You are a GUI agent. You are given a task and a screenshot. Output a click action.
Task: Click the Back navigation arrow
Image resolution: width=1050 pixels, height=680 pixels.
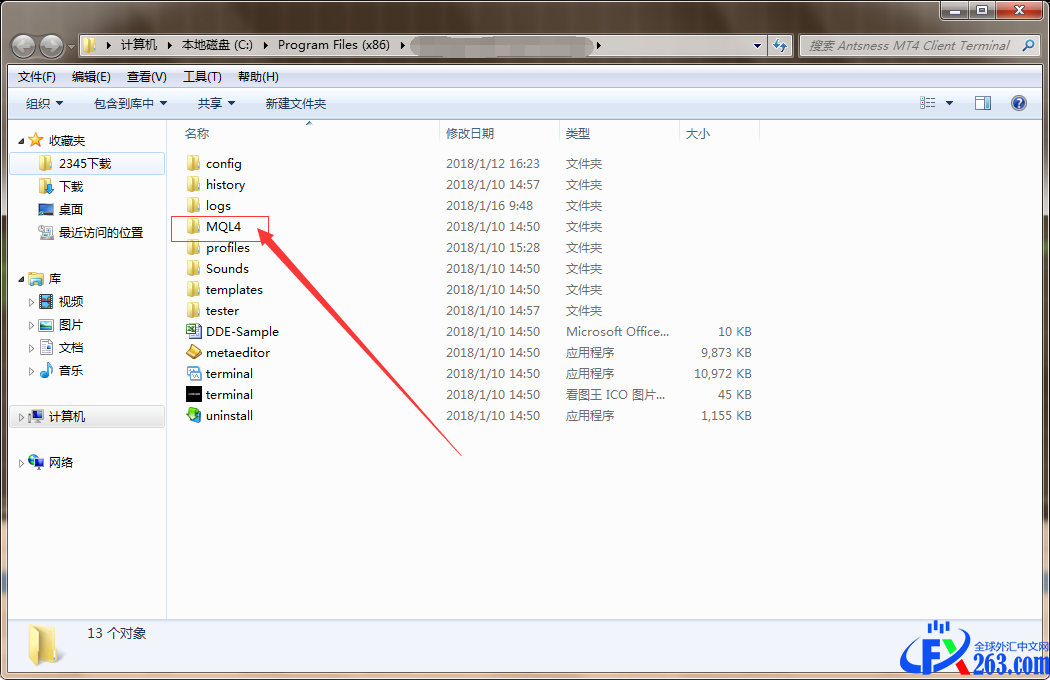coord(23,46)
